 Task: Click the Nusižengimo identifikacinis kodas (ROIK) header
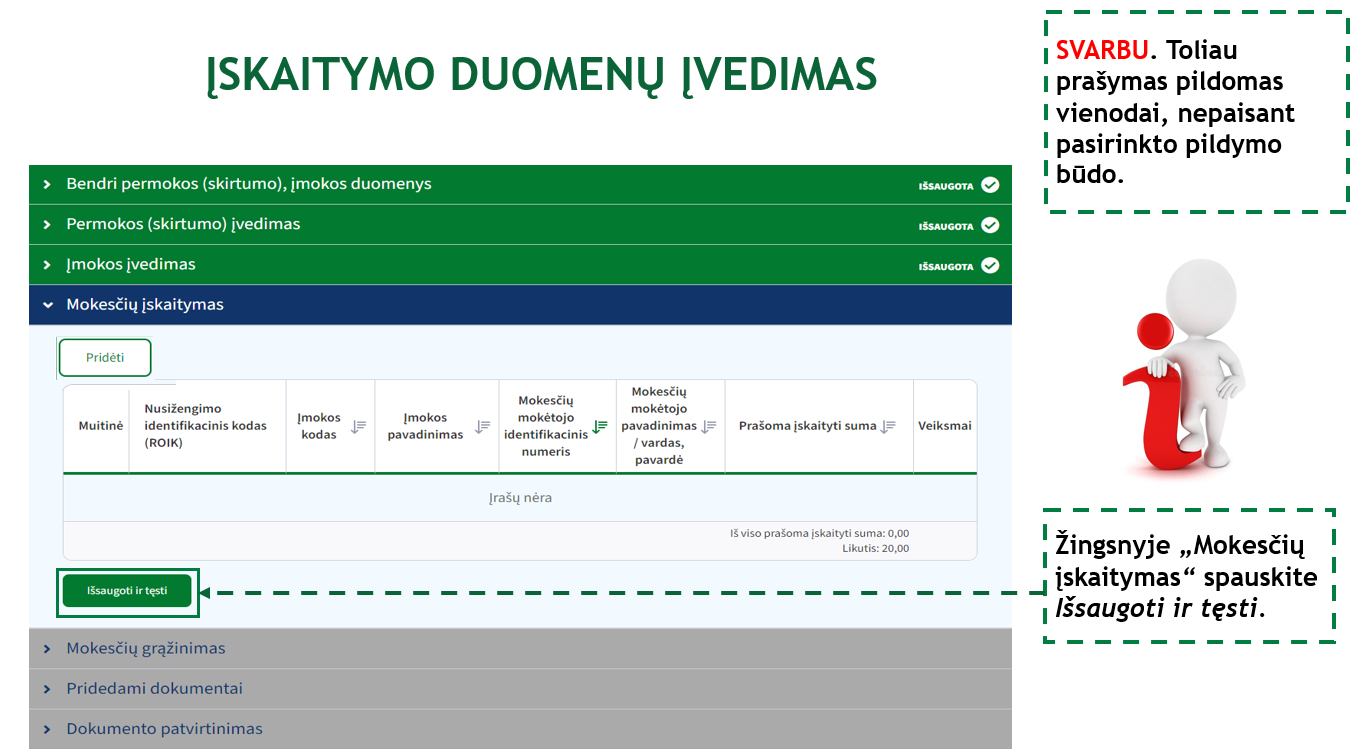click(205, 425)
